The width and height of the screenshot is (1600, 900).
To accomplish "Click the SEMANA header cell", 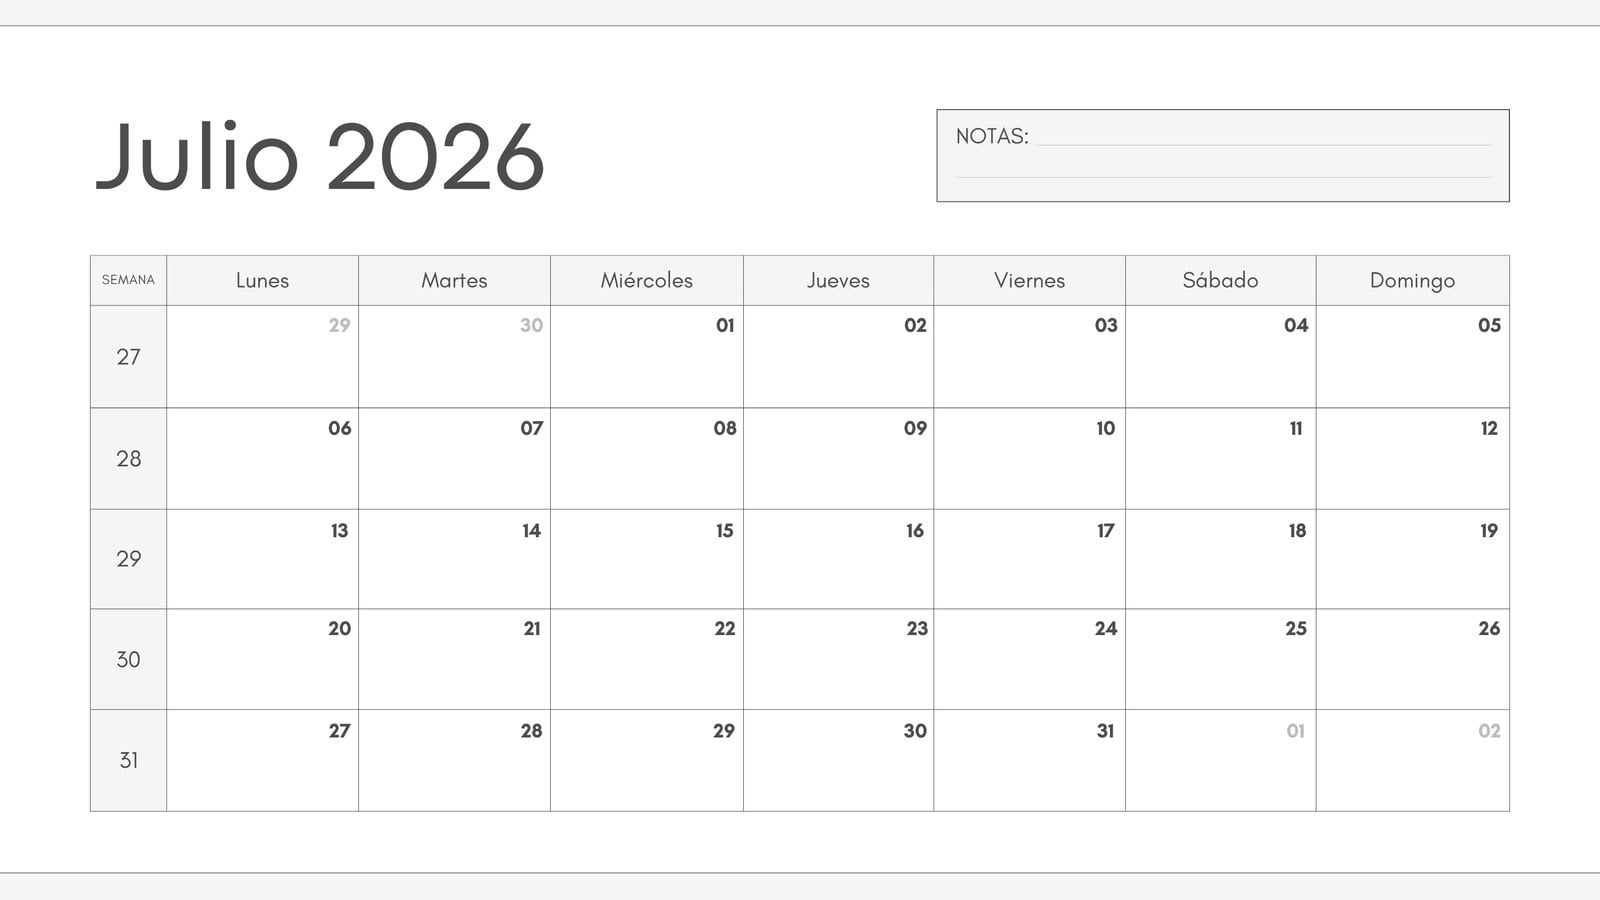I will [x=128, y=280].
